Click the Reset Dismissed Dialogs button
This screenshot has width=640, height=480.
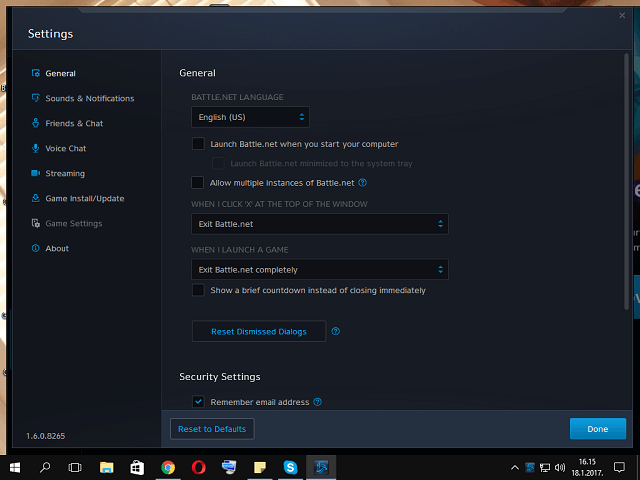point(259,331)
